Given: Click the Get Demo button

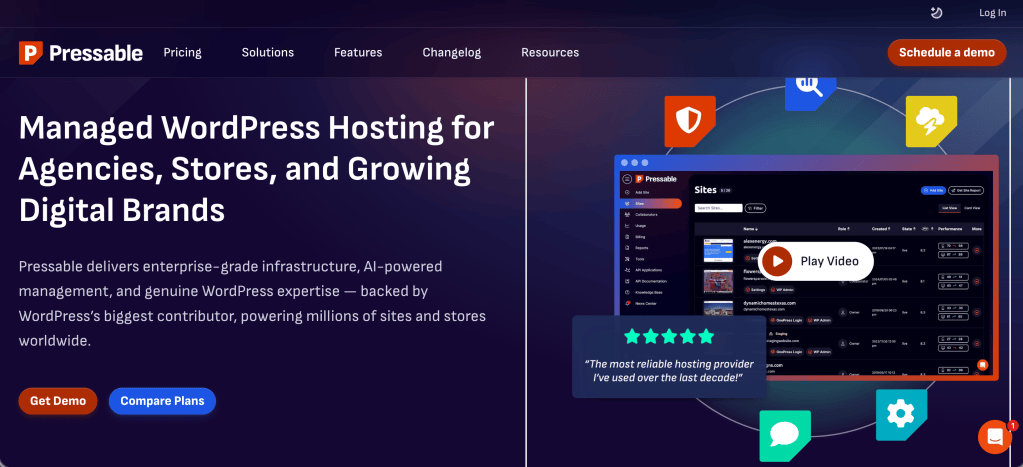Looking at the screenshot, I should tap(58, 401).
